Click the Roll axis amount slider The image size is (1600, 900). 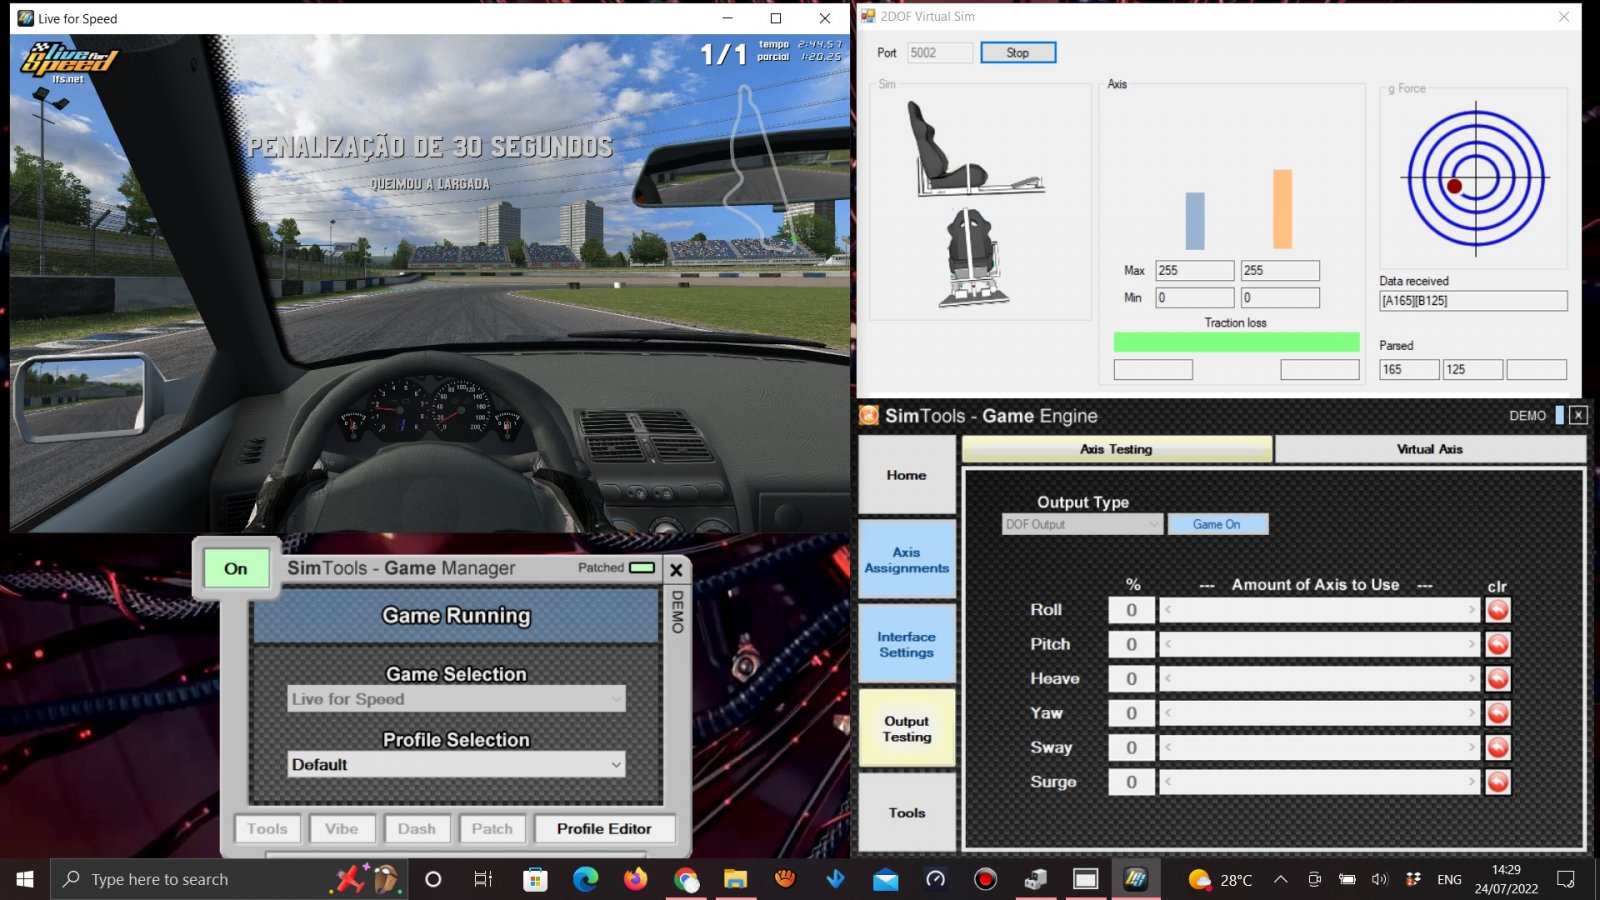tap(1319, 610)
